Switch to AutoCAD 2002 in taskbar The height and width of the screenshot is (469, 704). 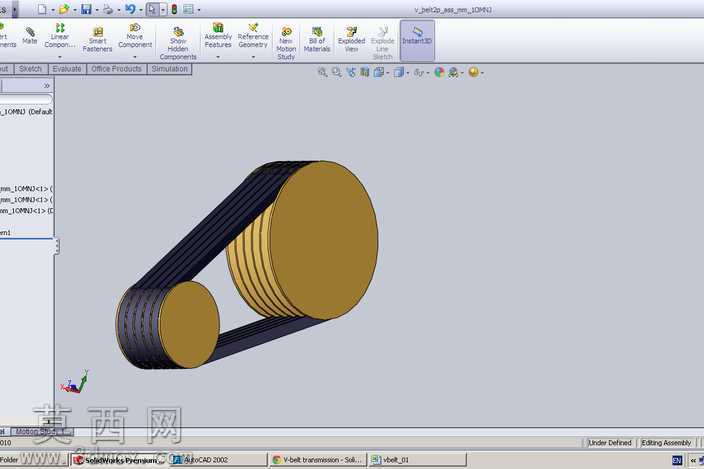pyautogui.click(x=218, y=460)
